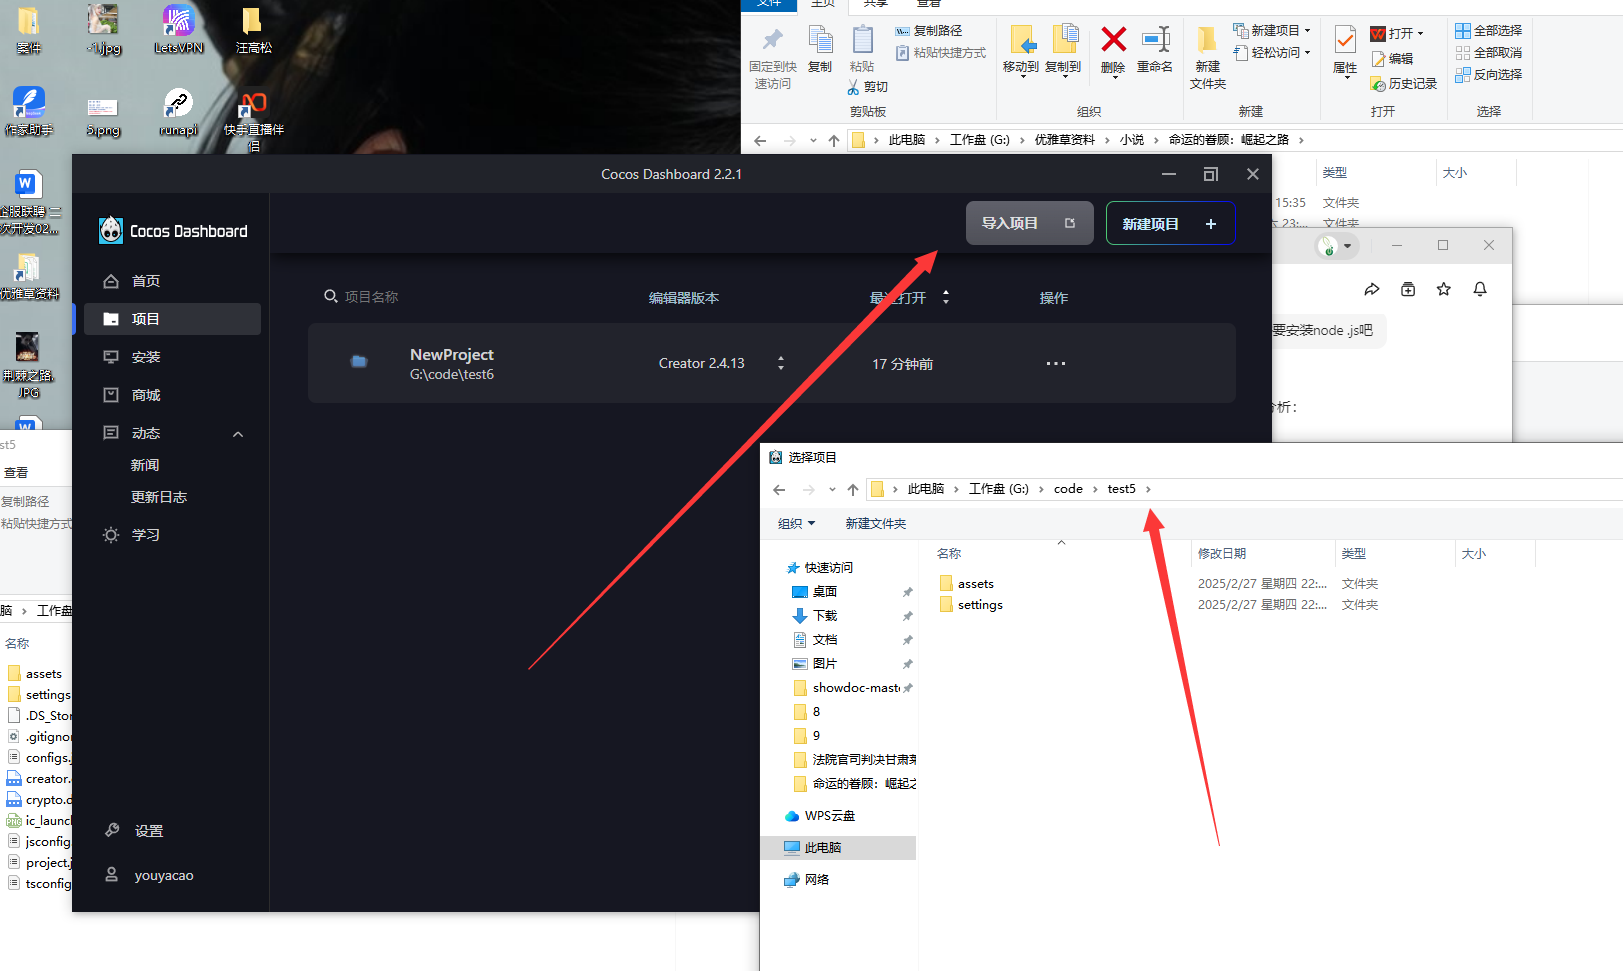Click favorite star icon in chat window

pyautogui.click(x=1444, y=289)
